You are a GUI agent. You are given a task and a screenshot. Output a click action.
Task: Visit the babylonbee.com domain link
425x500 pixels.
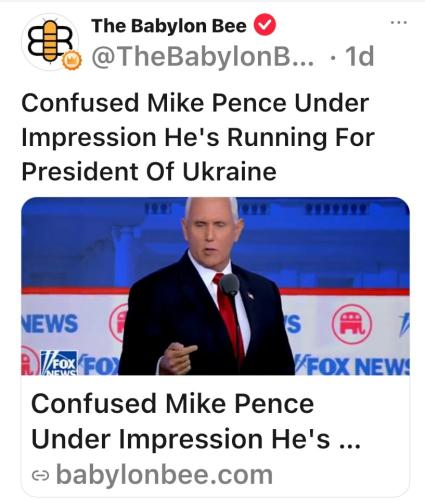164,475
